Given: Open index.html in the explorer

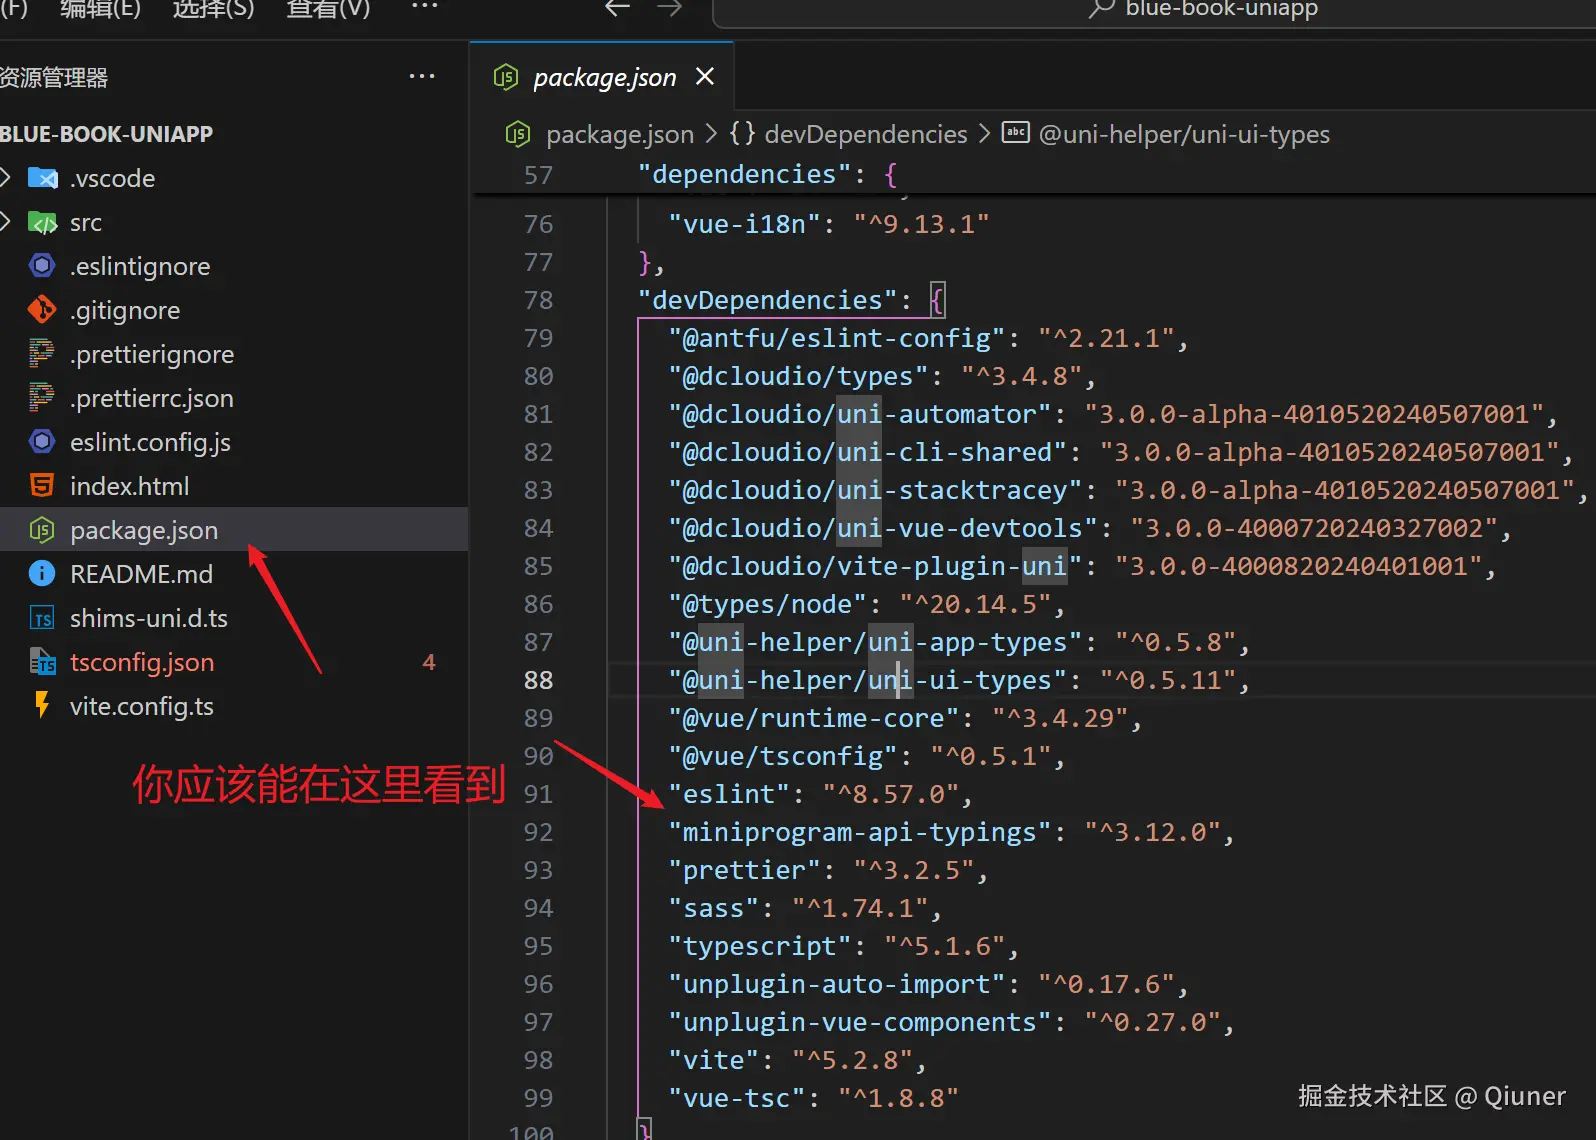Looking at the screenshot, I should click(x=129, y=486).
